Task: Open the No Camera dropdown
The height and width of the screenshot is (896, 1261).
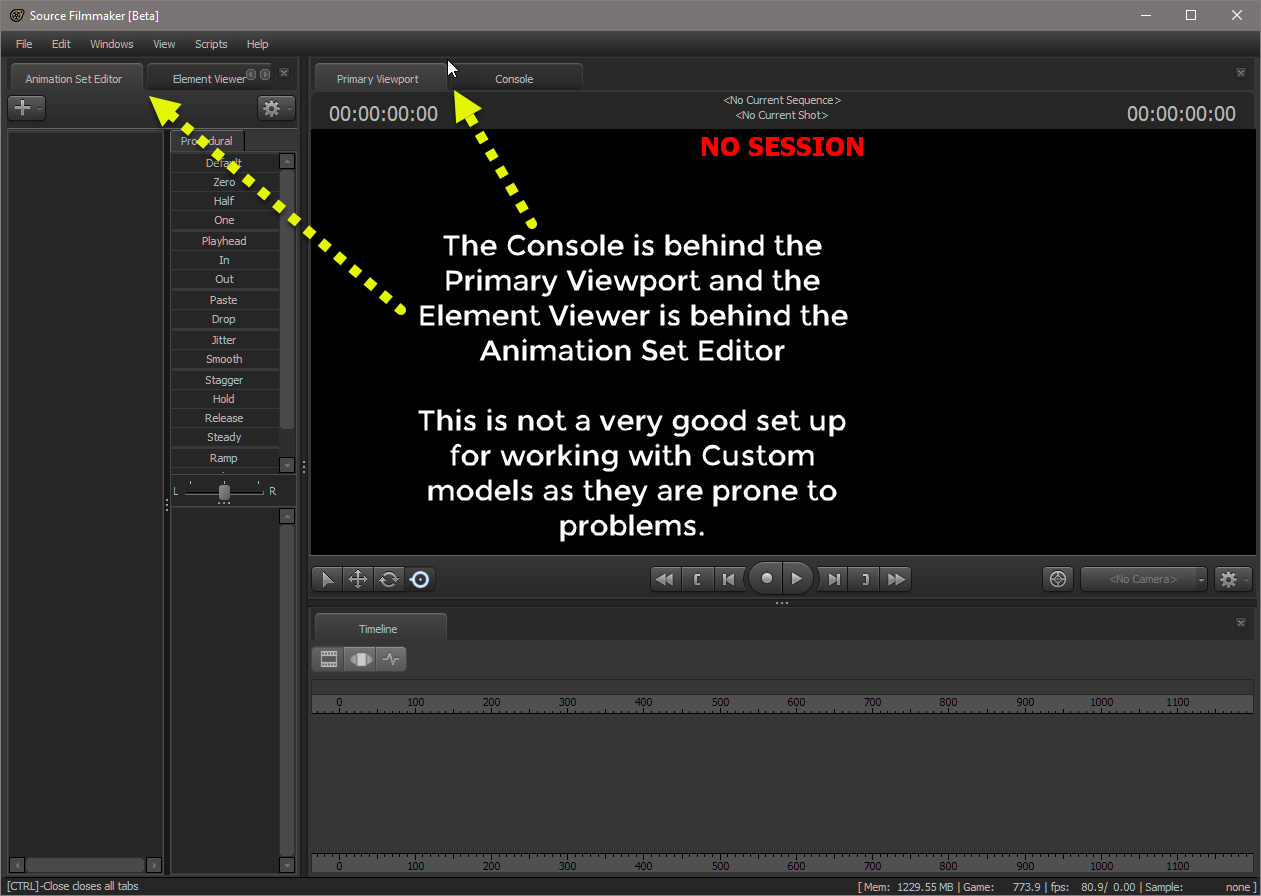Action: click(1144, 579)
